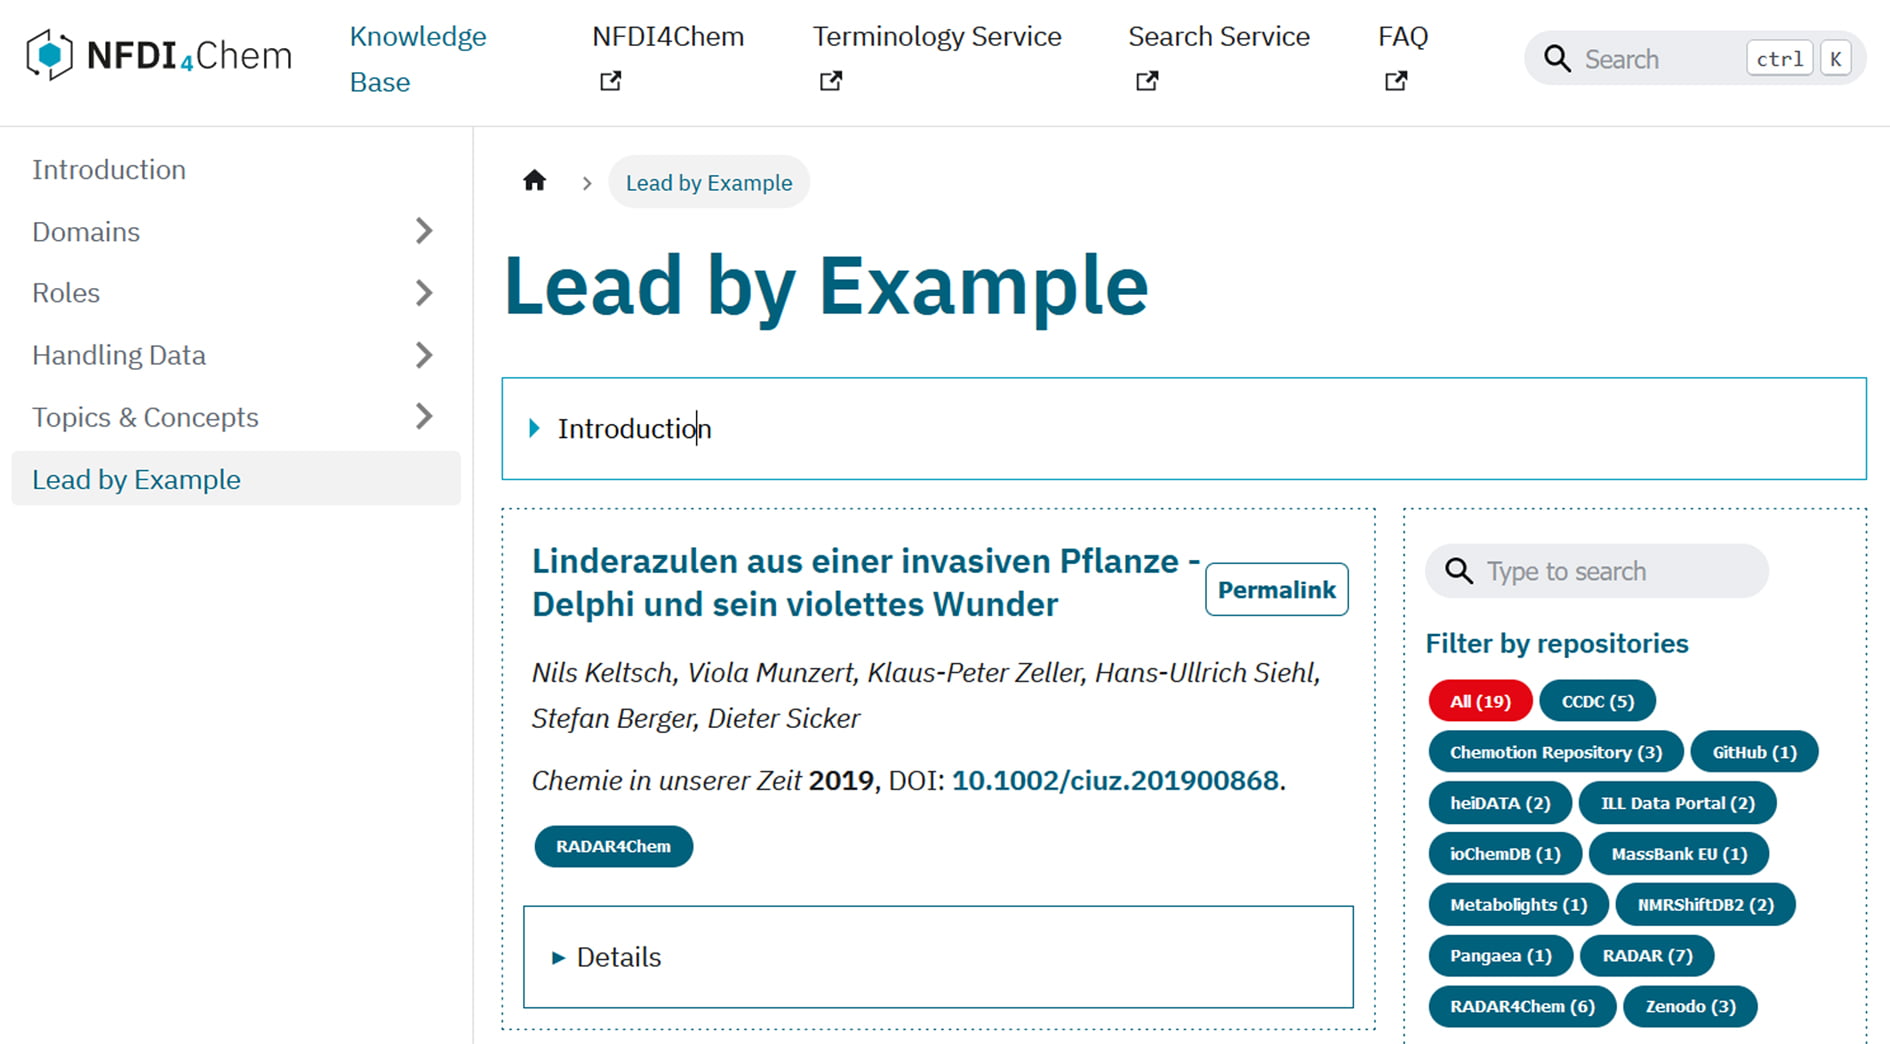
Task: Select Topics & Concepts in the sidebar
Action: (145, 417)
